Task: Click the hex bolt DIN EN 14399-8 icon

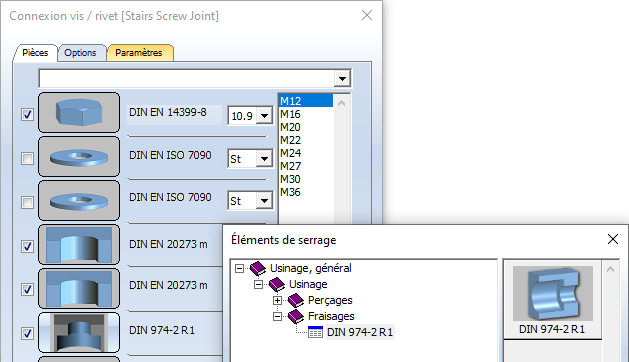Action: click(79, 112)
